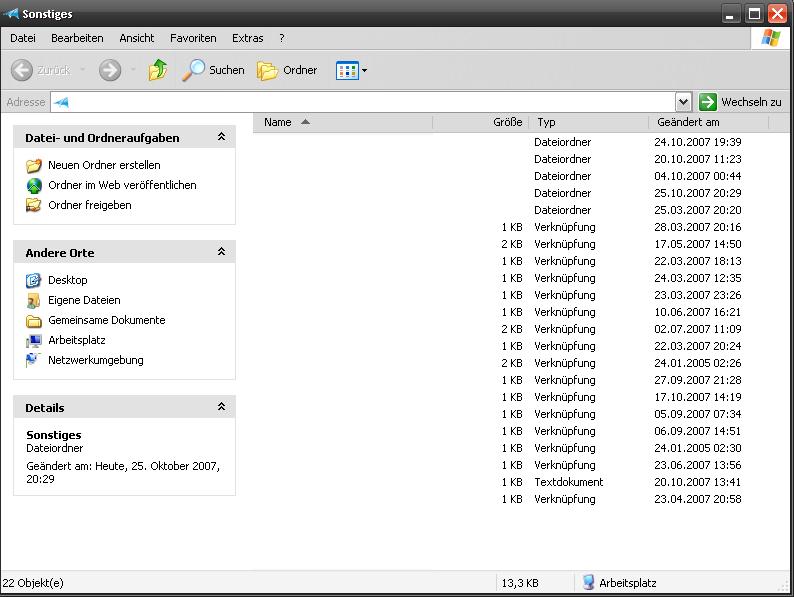
Task: Click the Arbeitsplatz status bar icon
Action: click(x=588, y=582)
